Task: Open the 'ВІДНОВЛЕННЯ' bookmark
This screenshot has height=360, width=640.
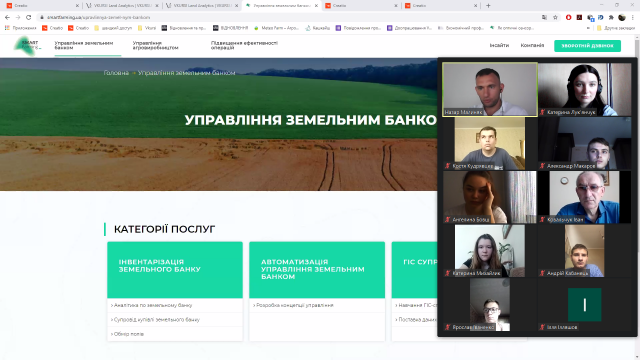Action: point(231,28)
